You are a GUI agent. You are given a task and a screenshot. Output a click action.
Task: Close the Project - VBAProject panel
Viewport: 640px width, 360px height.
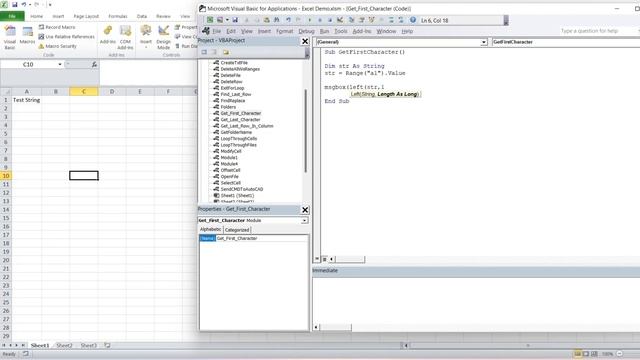point(305,41)
